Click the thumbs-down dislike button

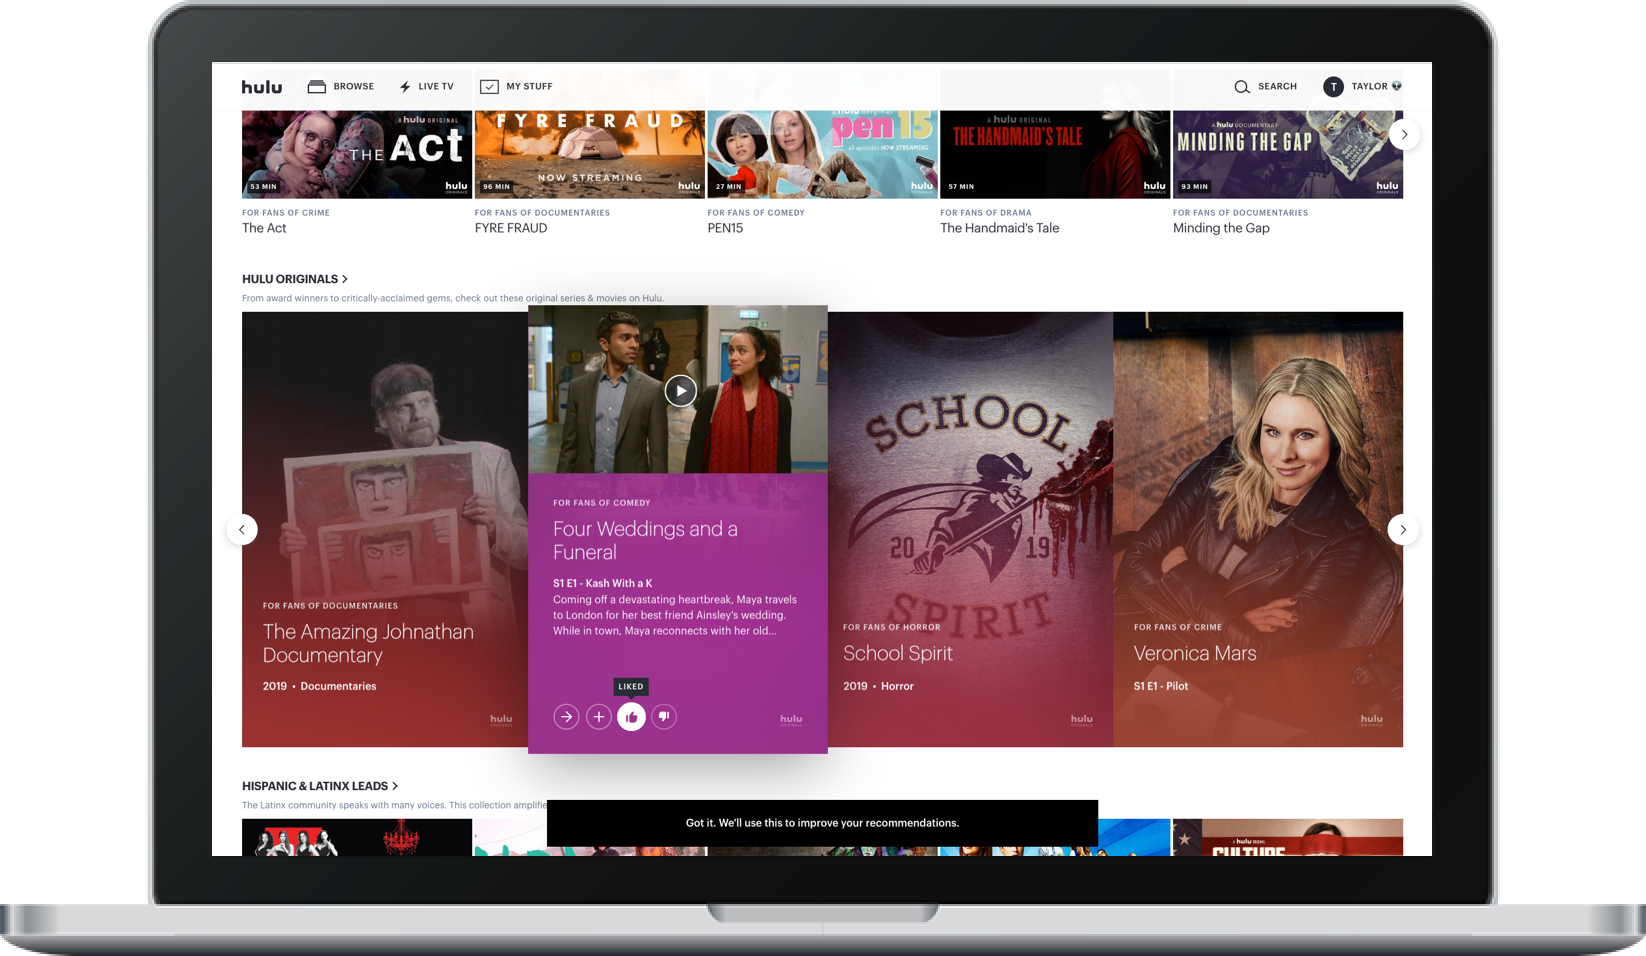(x=664, y=717)
